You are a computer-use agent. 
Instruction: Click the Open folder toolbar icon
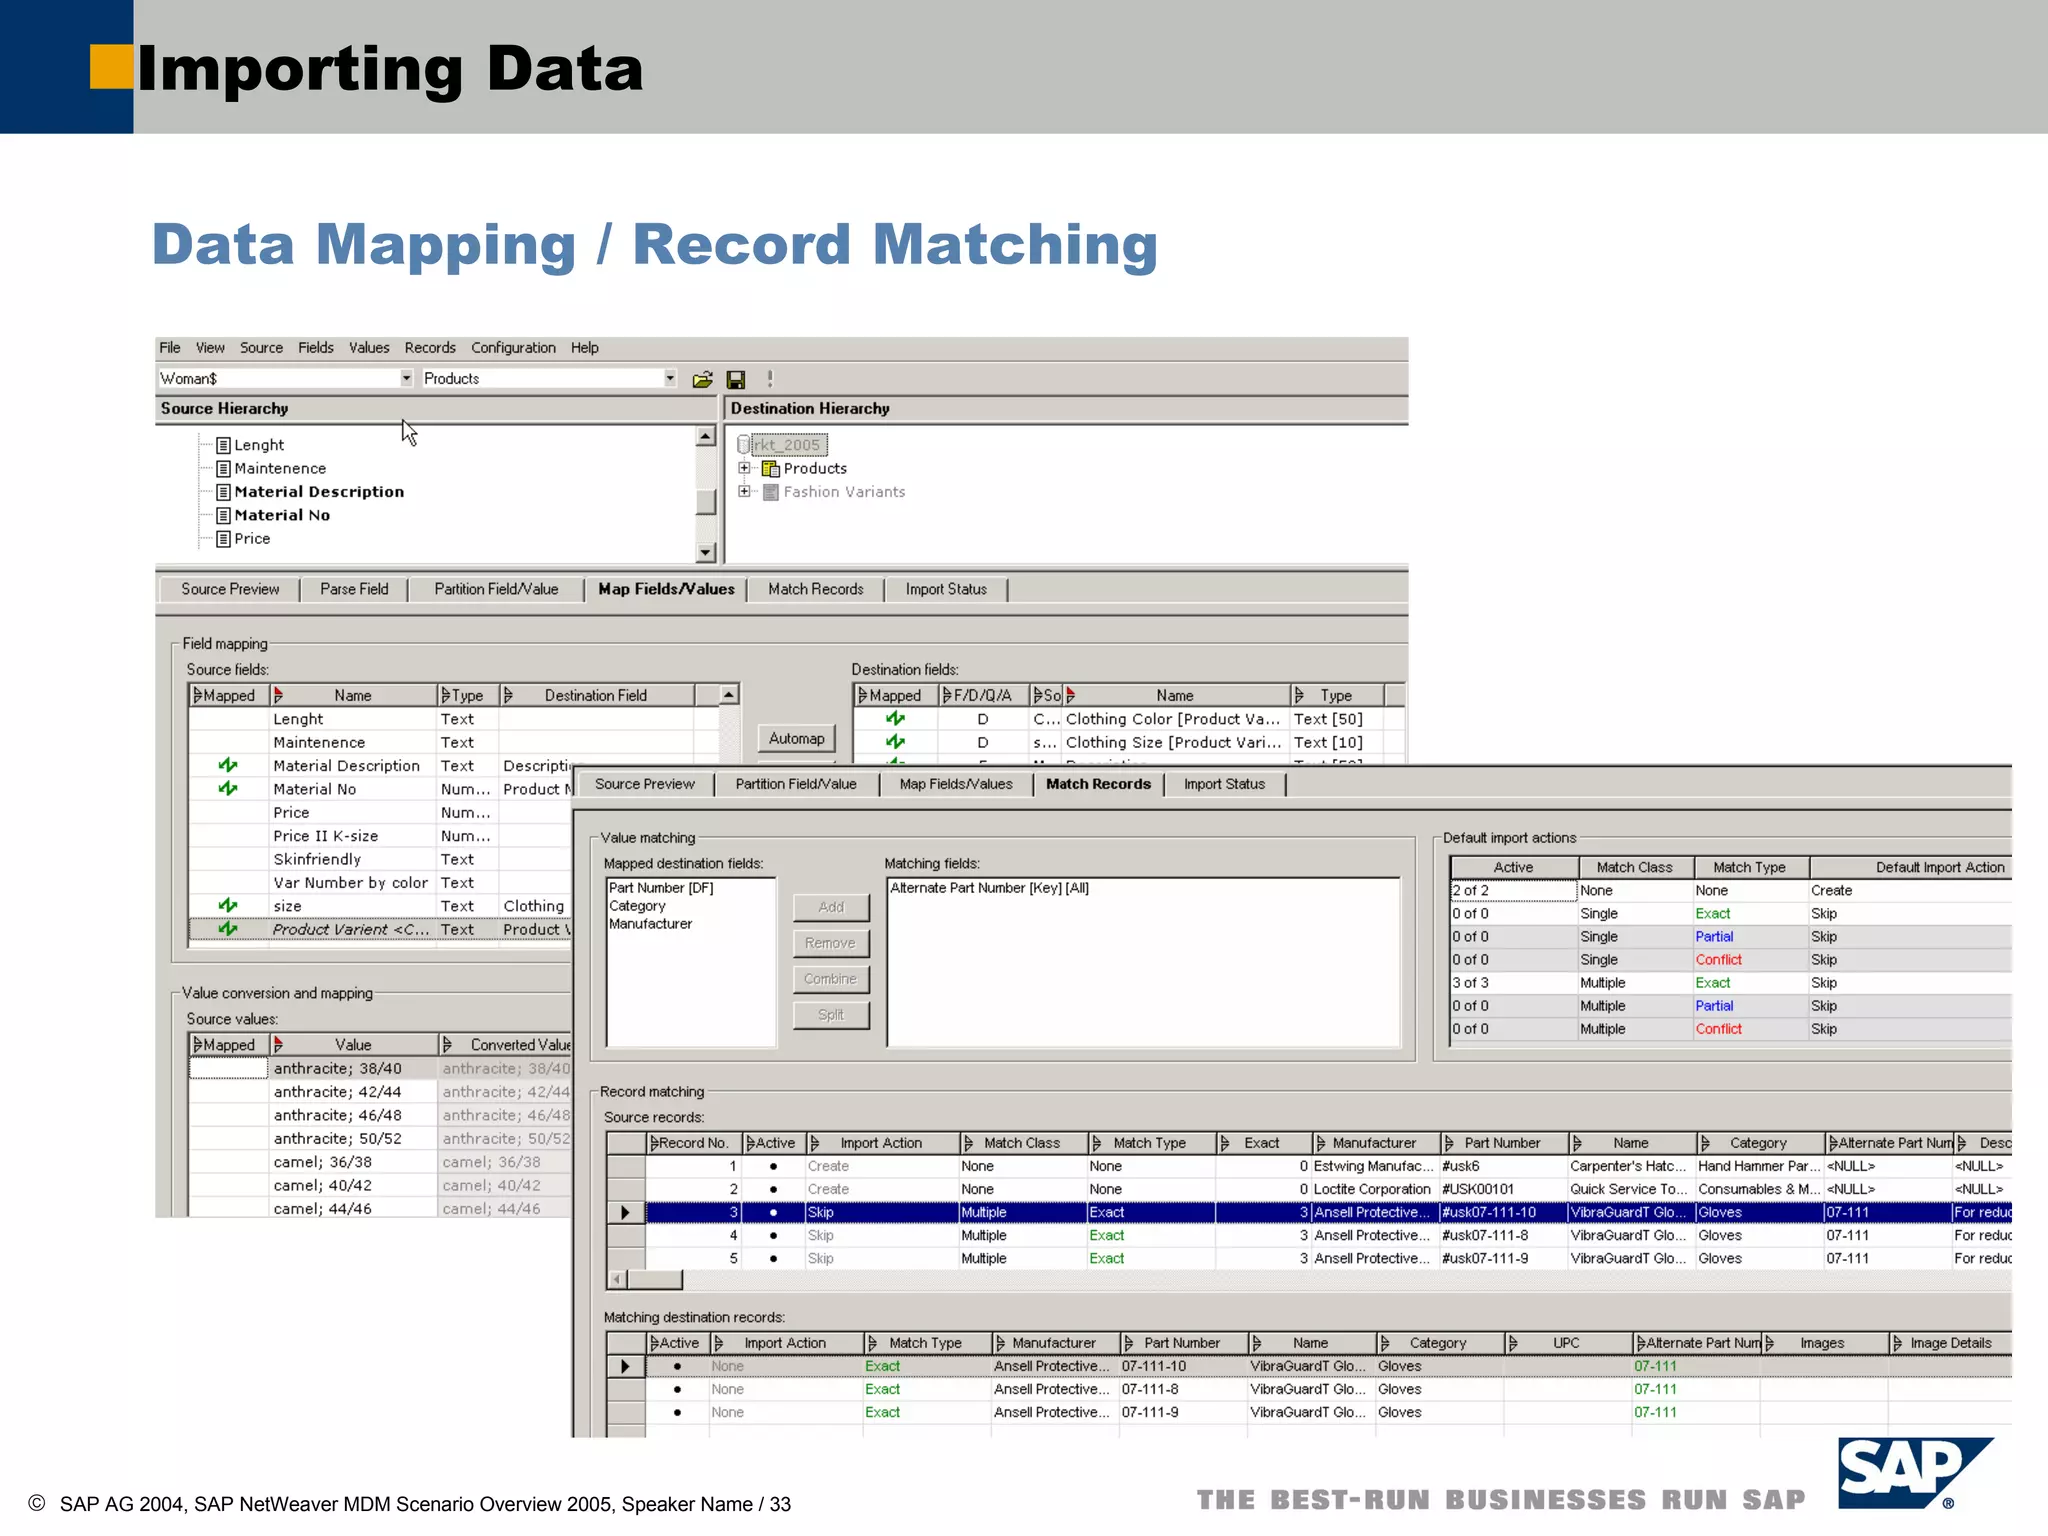(703, 379)
